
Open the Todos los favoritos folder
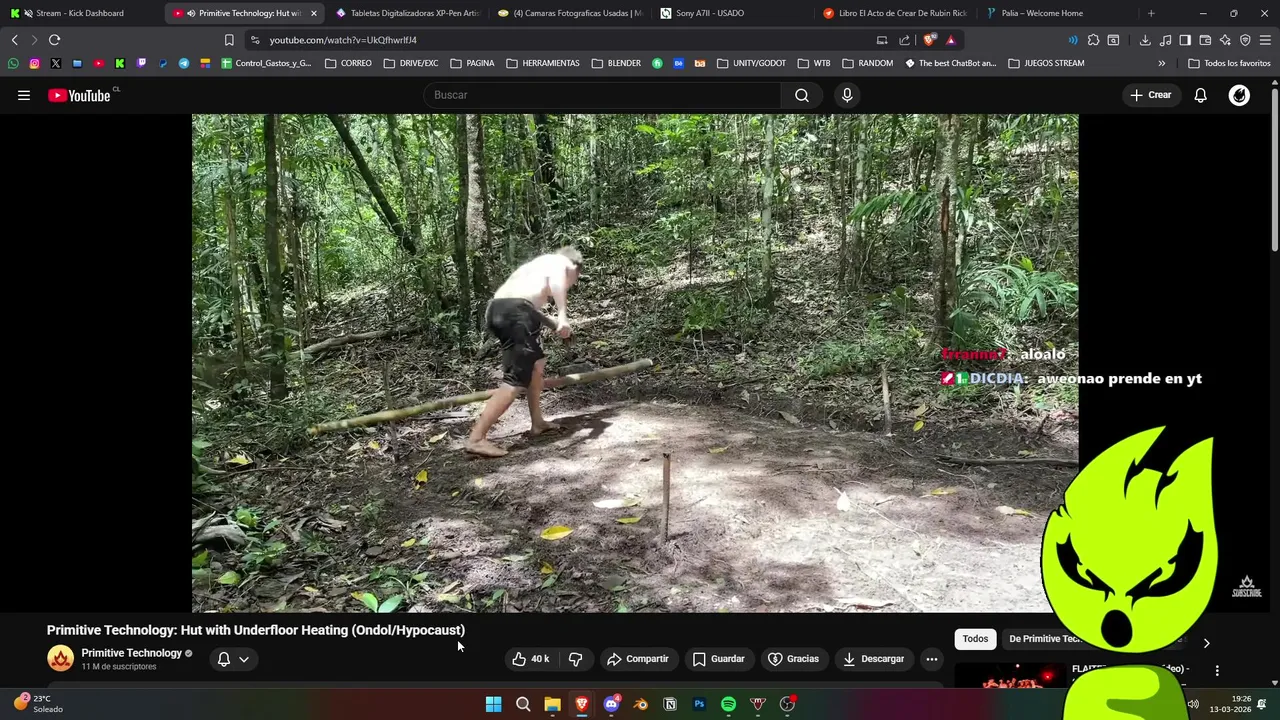(x=1229, y=63)
